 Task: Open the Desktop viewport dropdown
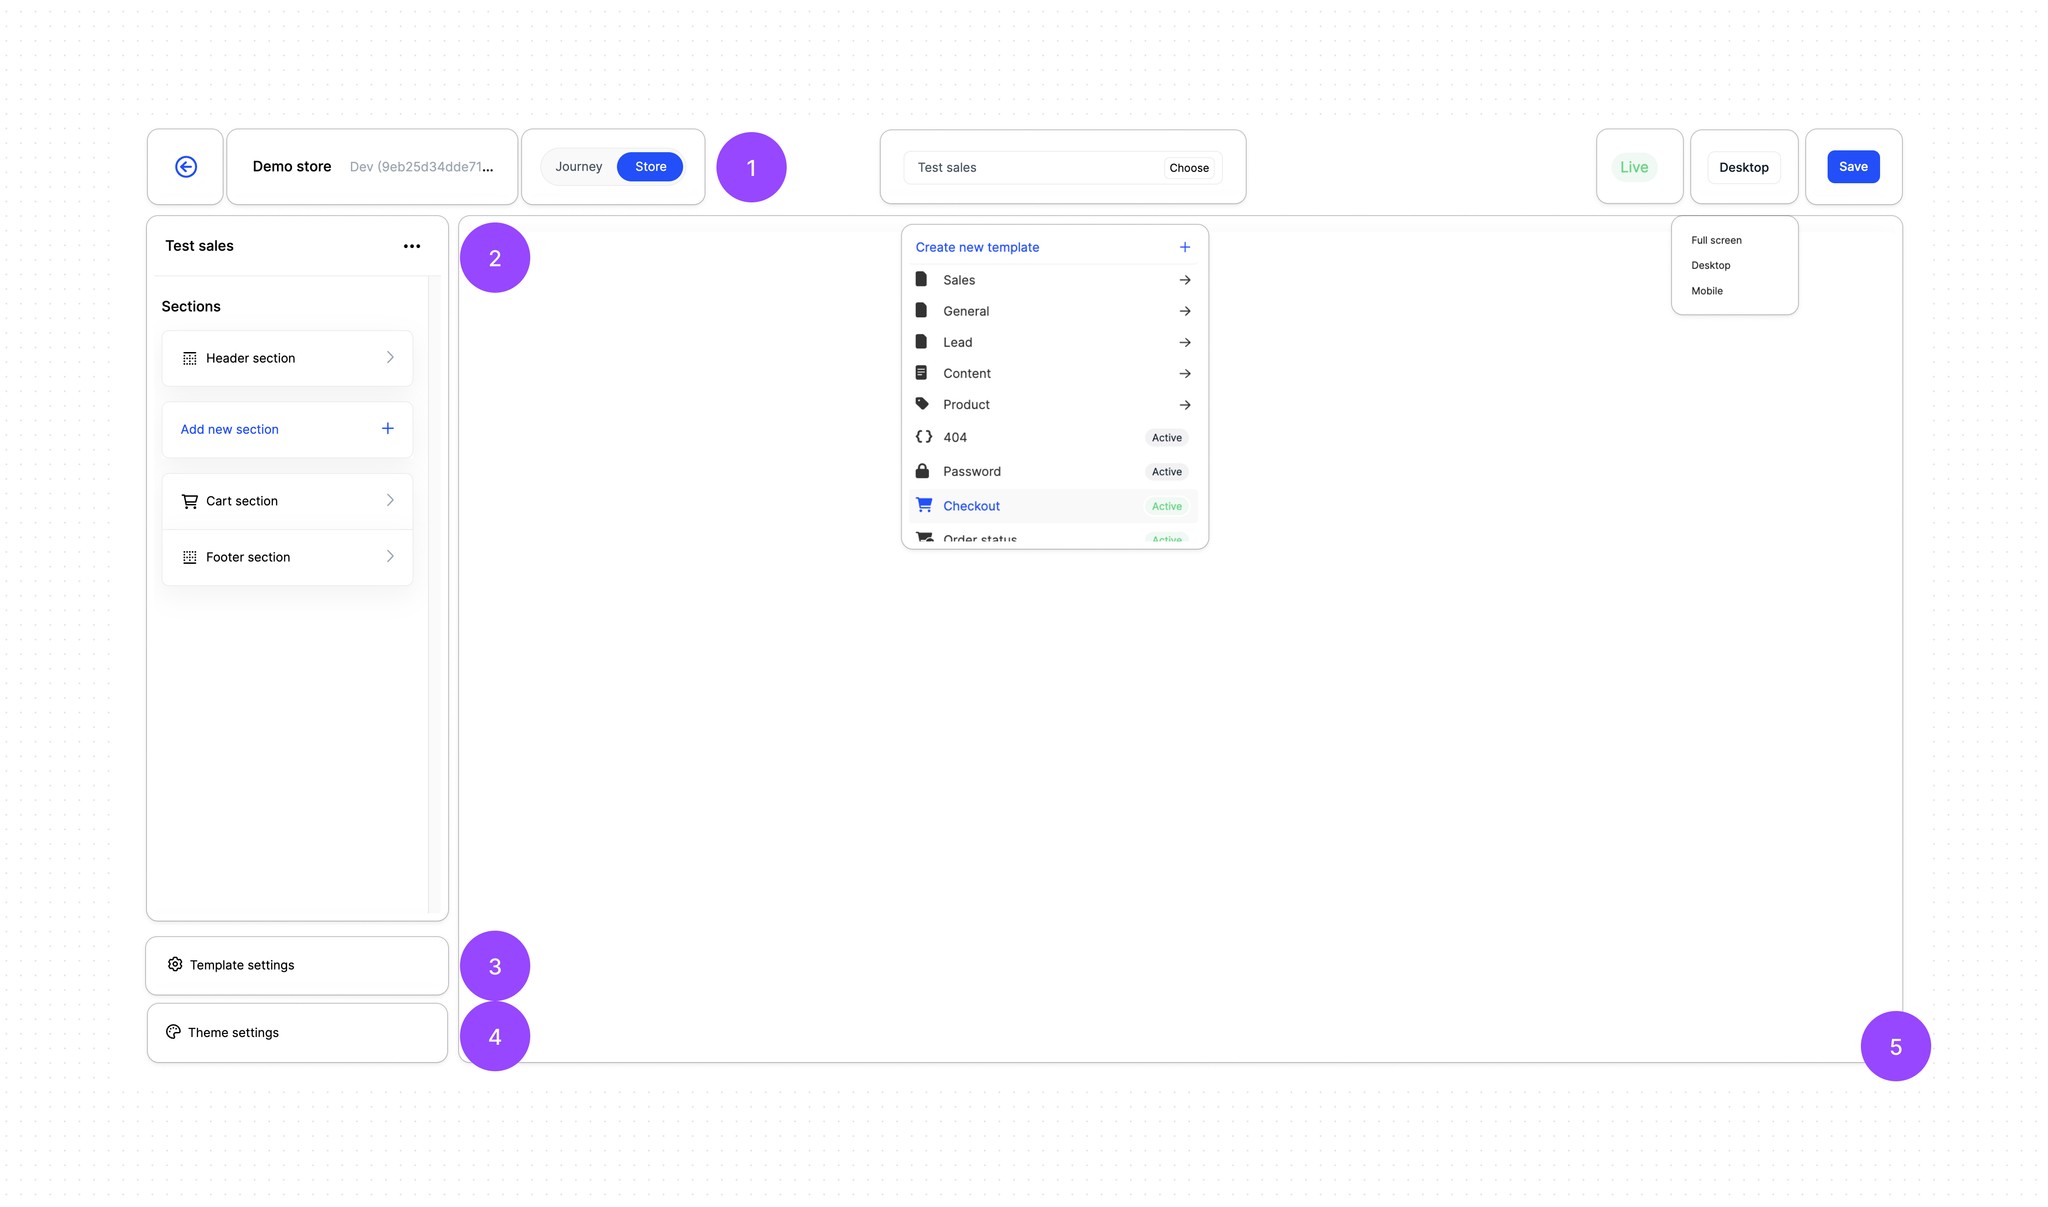click(x=1743, y=167)
